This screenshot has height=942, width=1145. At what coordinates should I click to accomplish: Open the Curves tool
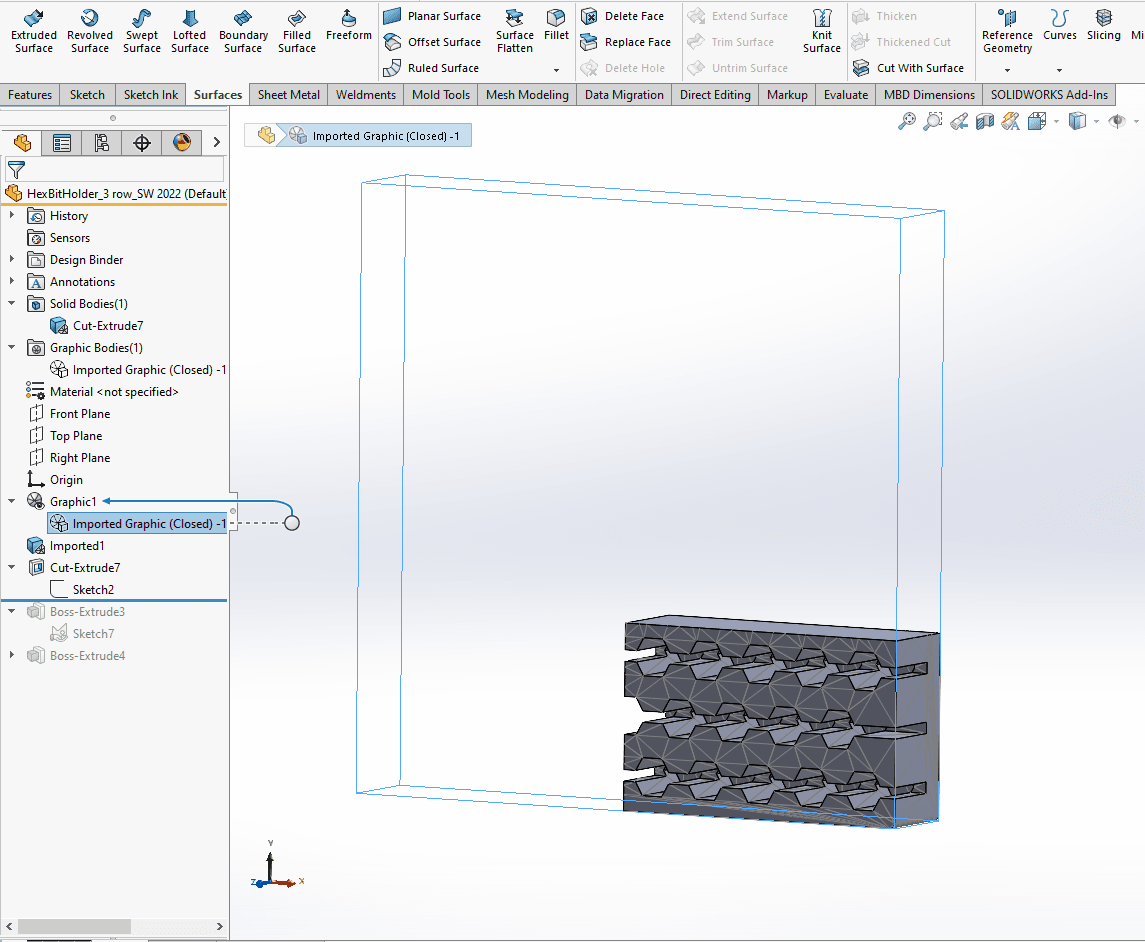click(1060, 25)
